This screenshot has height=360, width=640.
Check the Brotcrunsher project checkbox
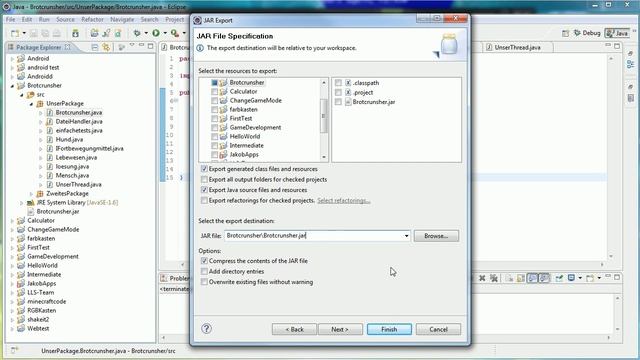214,82
